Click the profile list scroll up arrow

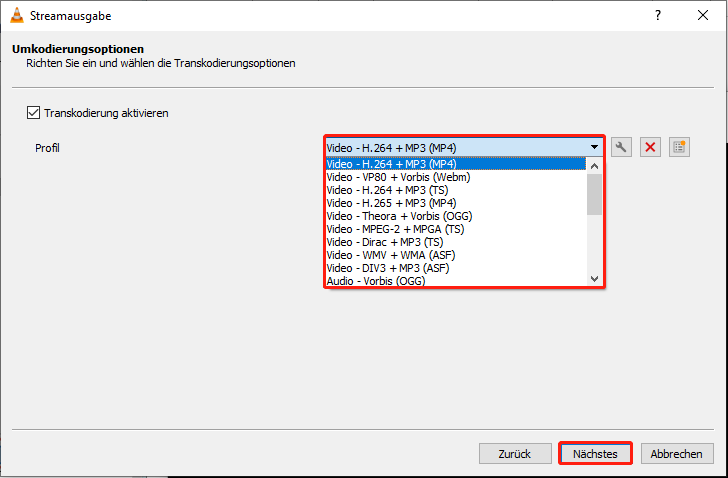coord(594,166)
